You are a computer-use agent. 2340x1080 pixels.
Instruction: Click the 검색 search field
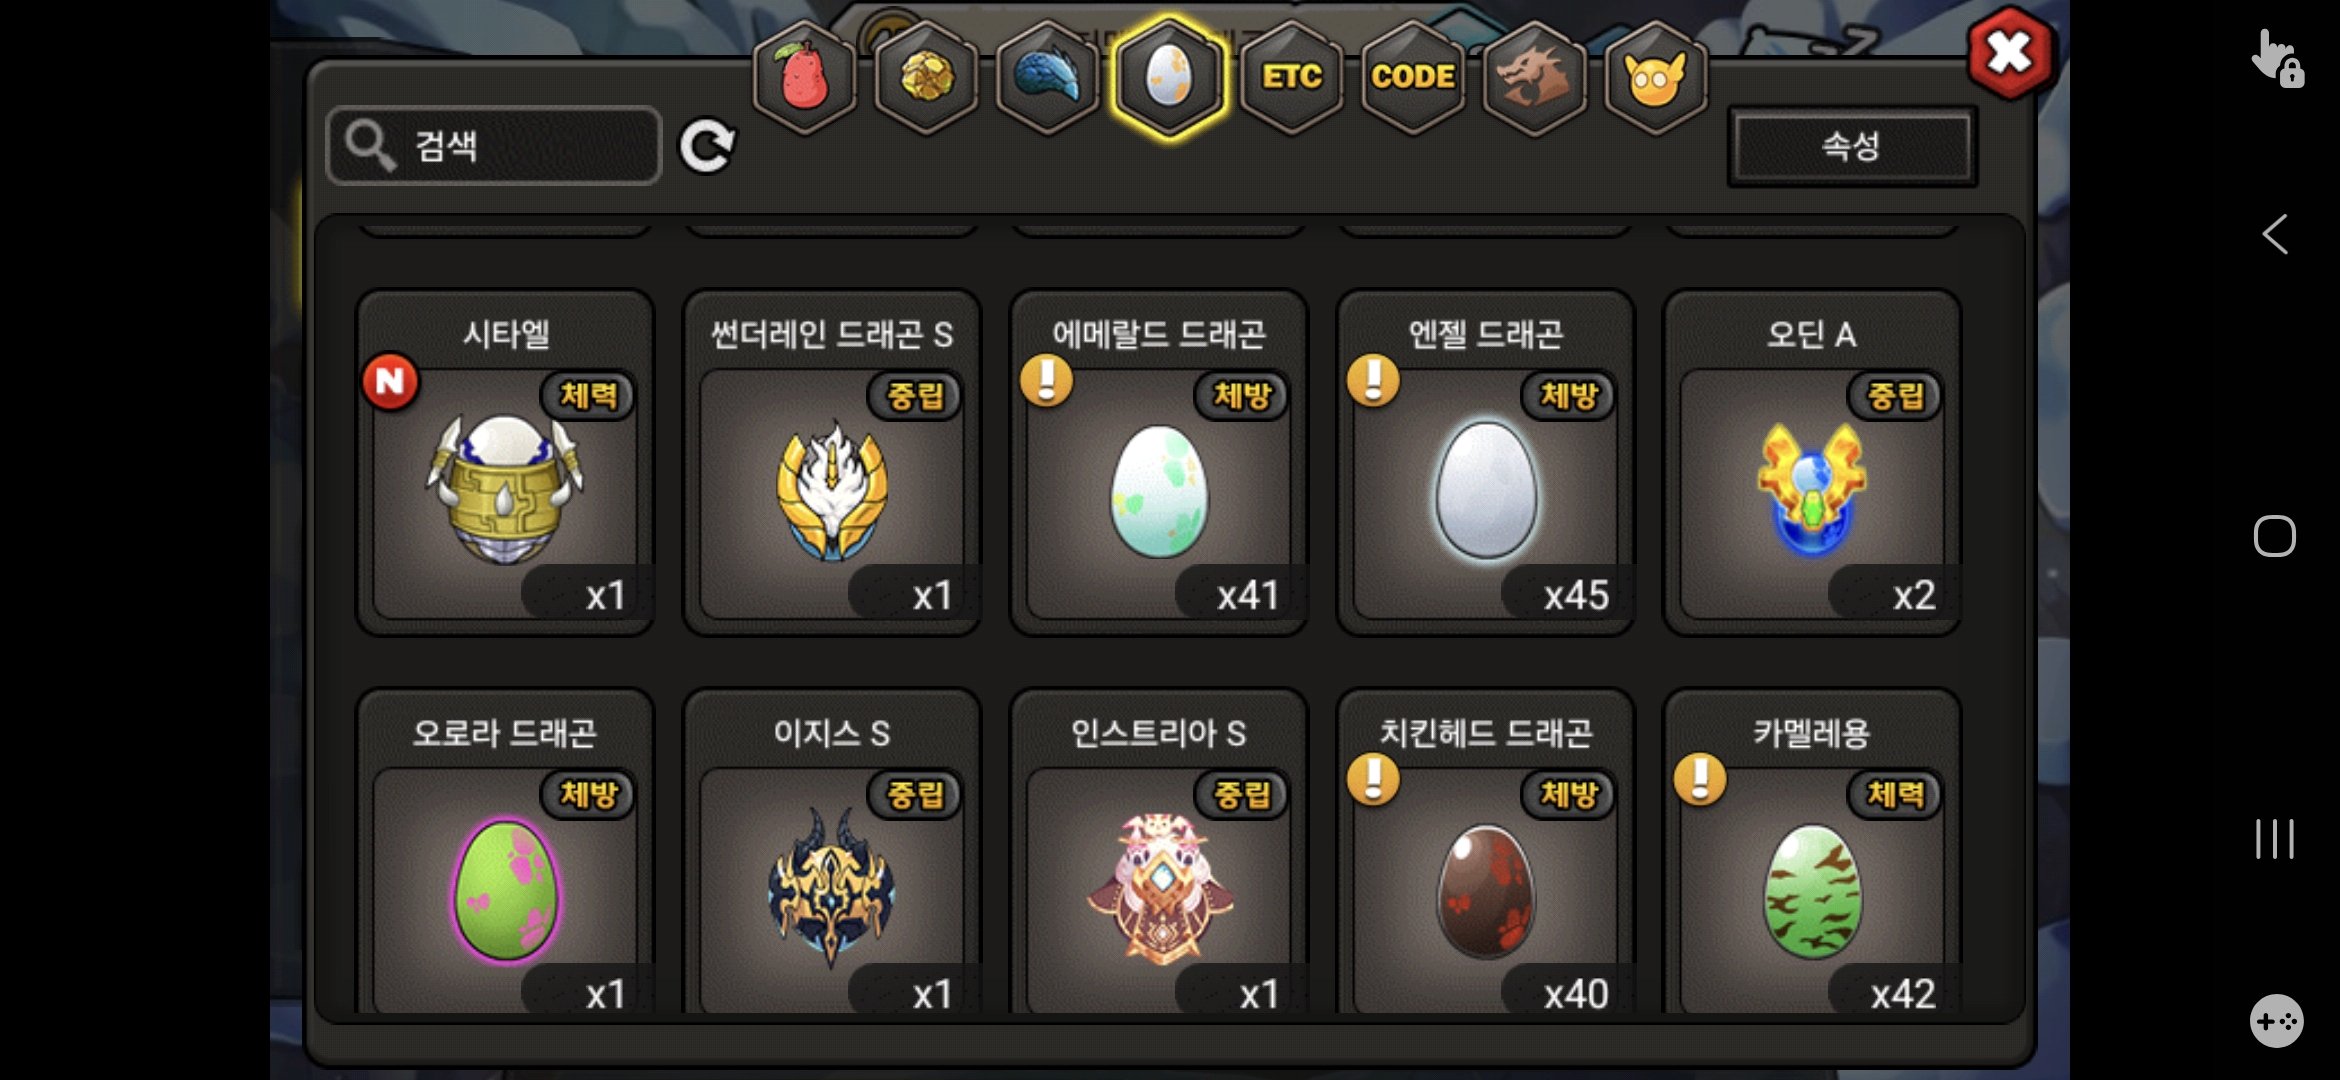pyautogui.click(x=494, y=146)
